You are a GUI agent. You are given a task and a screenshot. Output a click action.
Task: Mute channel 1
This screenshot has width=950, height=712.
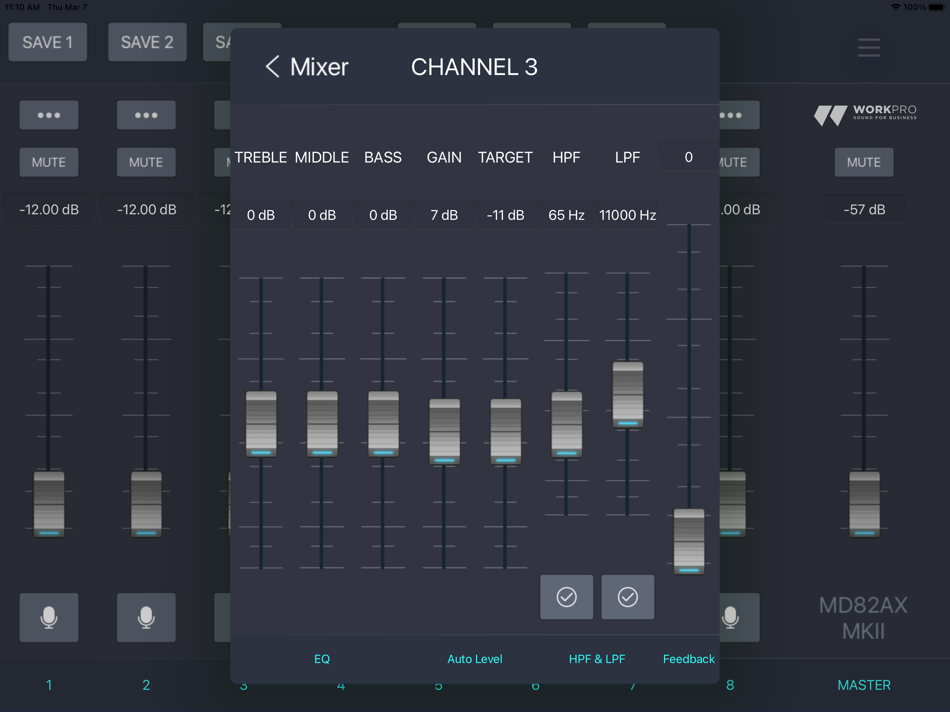point(49,162)
